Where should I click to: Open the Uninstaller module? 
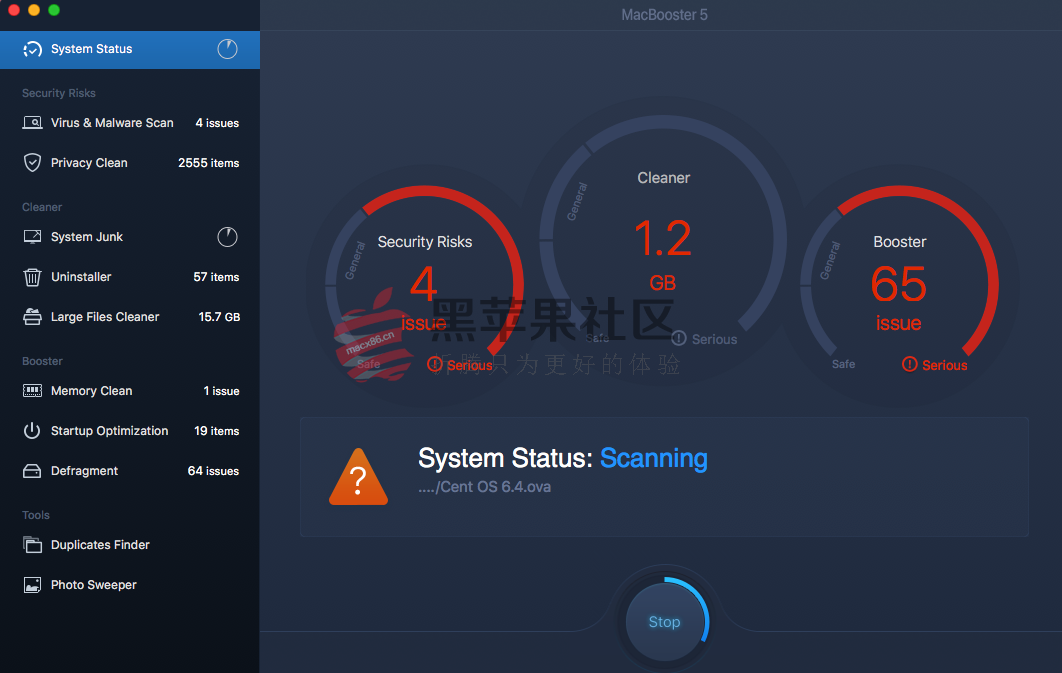click(x=130, y=277)
